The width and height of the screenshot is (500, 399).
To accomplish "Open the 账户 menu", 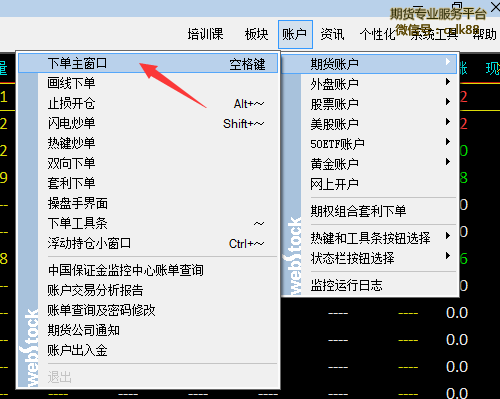I will [x=295, y=34].
